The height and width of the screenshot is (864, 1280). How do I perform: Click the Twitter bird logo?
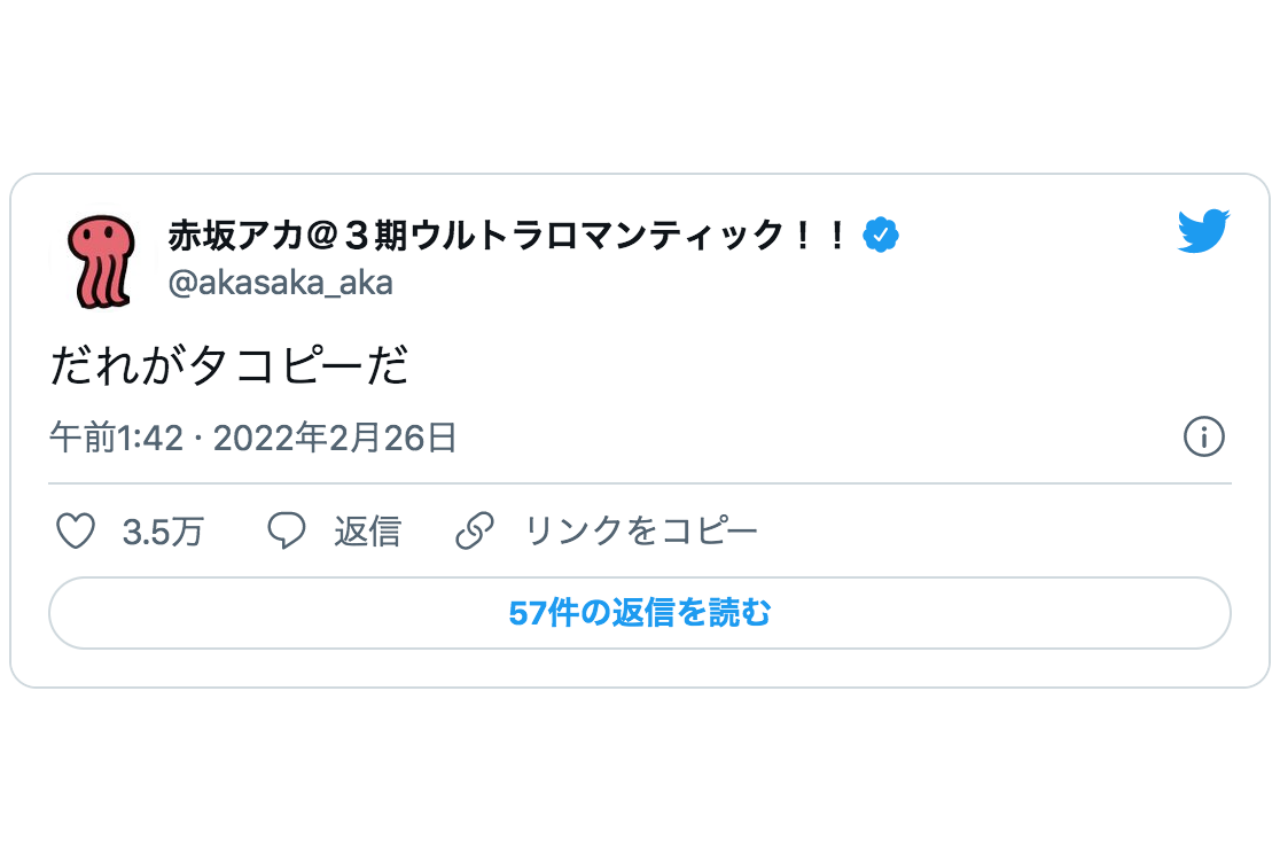(x=1203, y=232)
